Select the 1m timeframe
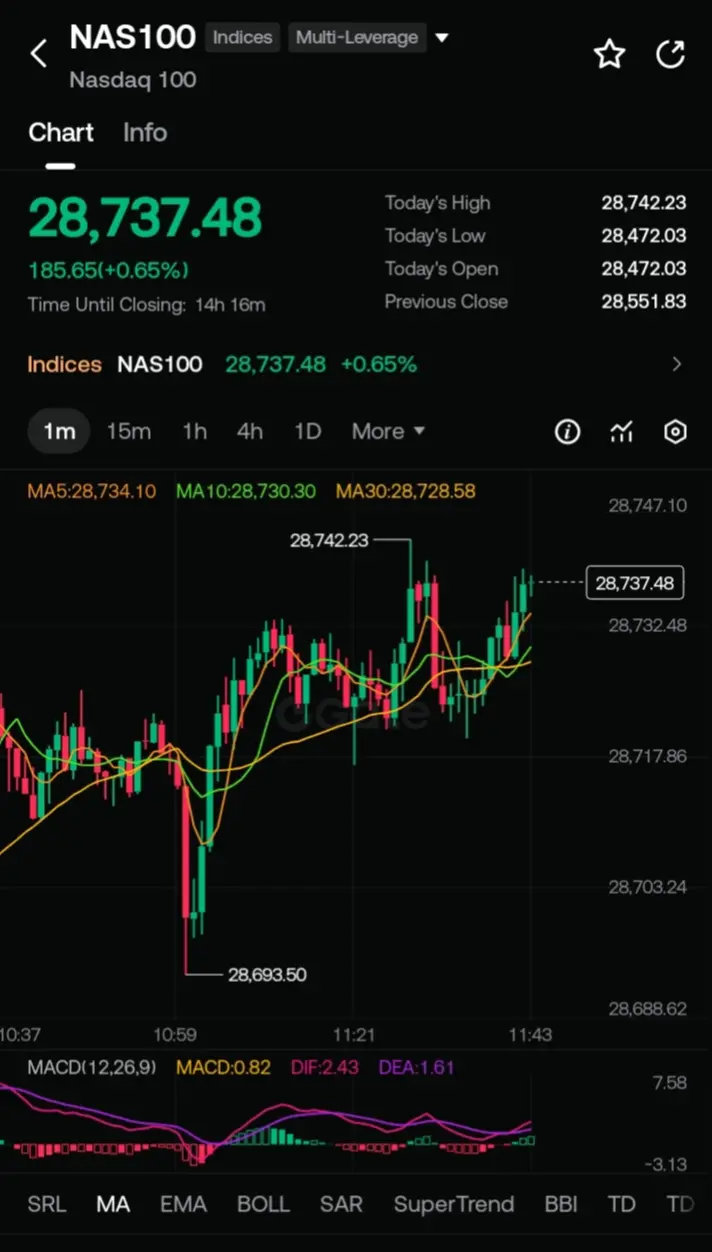The image size is (712, 1252). coord(59,432)
